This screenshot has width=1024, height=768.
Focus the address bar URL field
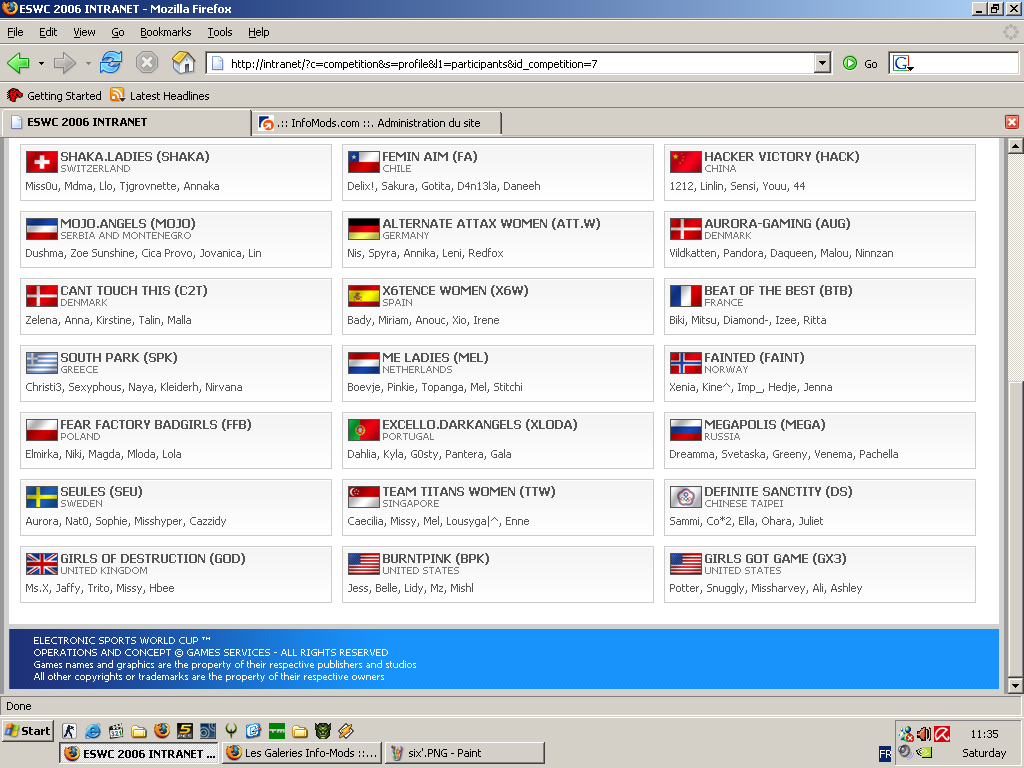[511, 63]
